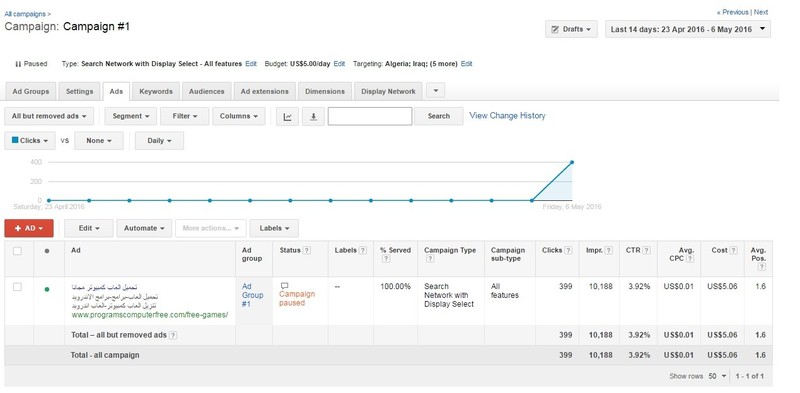Screen dimensions: 800x393
Task: Click Edit link next to campaign type
Action: coord(251,64)
